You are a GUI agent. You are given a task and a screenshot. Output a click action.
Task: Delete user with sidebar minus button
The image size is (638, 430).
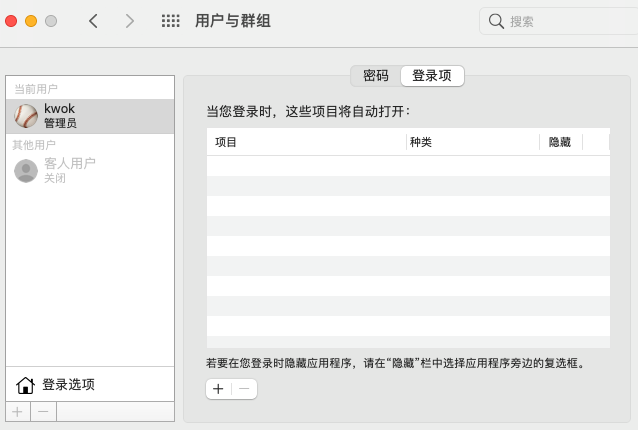43,412
